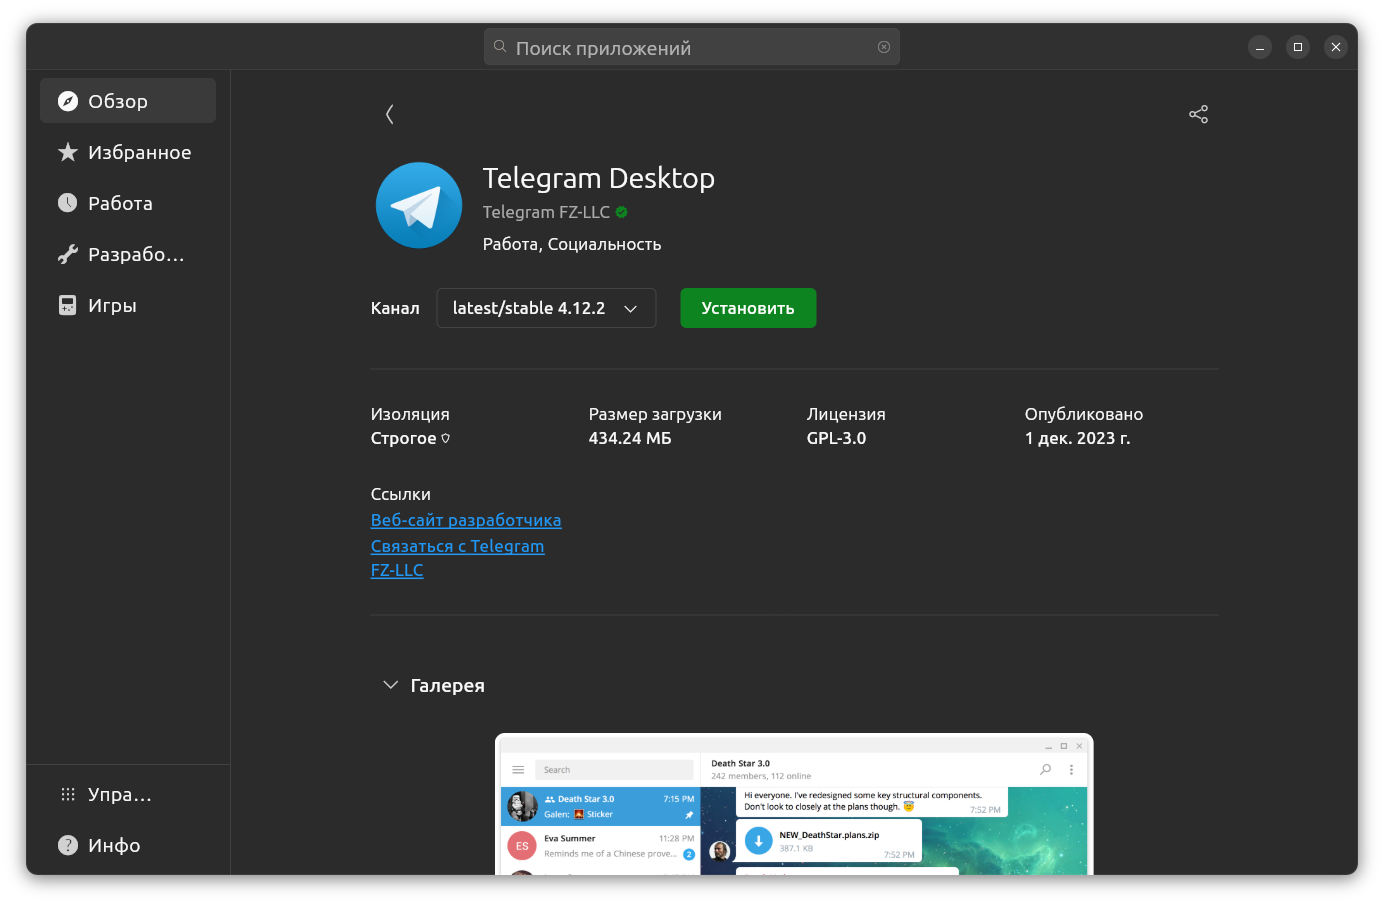This screenshot has height=904, width=1384.
Task: Click the Telegram FZ-LLC publisher name
Action: [546, 212]
